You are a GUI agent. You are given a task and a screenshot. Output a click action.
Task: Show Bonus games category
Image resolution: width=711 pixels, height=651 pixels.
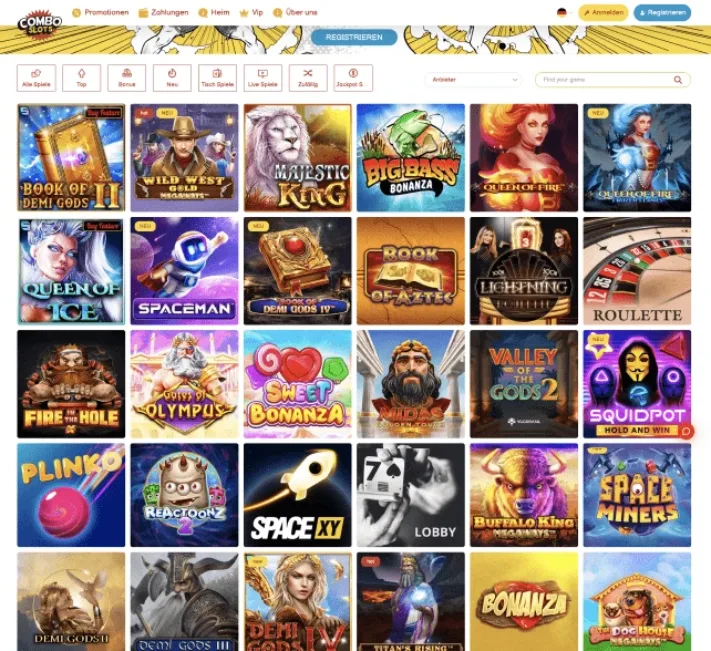127,78
